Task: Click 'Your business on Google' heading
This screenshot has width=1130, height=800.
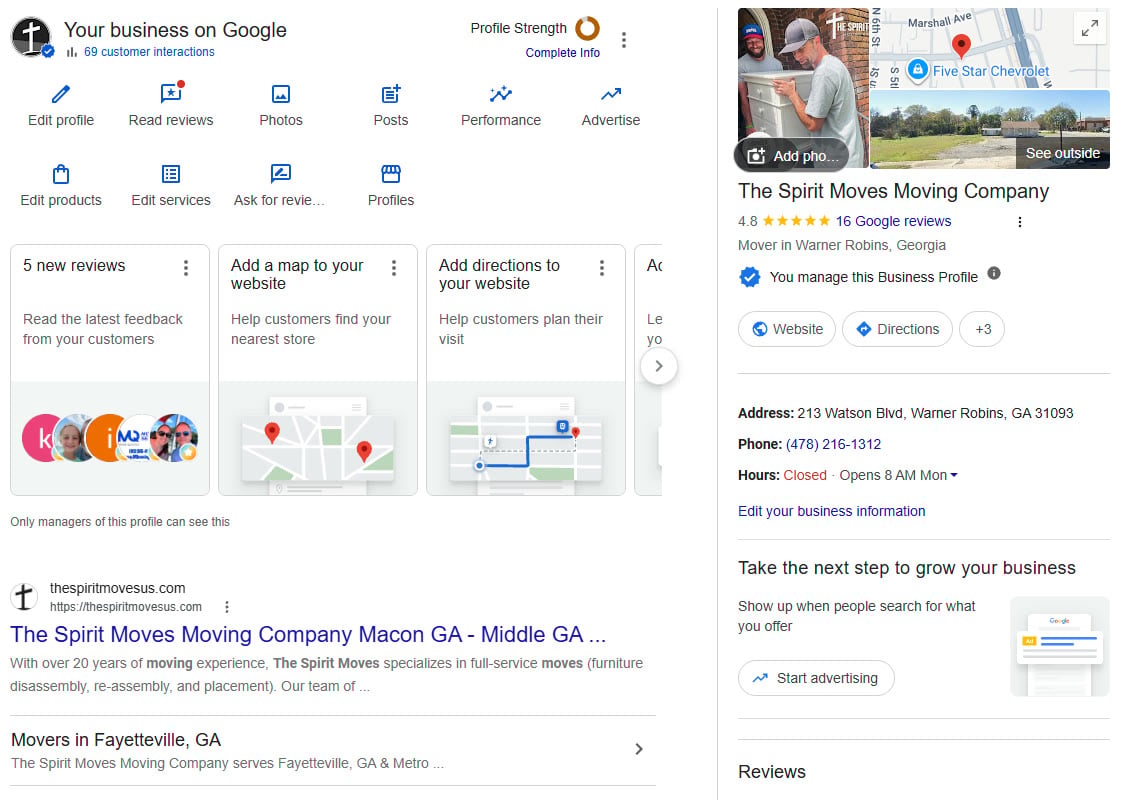Action: pos(175,30)
